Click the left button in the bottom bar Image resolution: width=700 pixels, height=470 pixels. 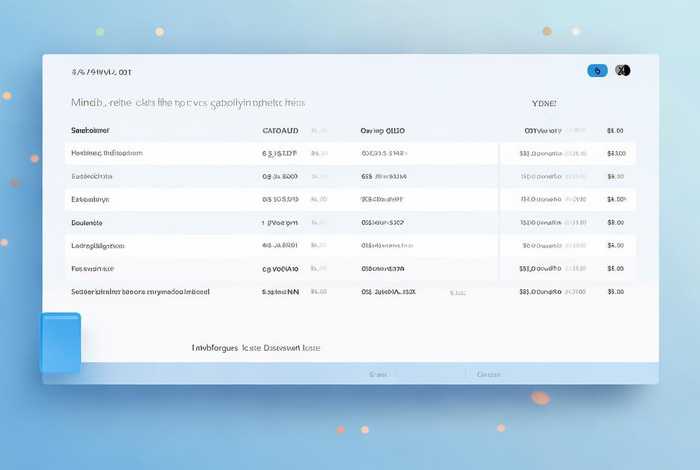[x=378, y=374]
